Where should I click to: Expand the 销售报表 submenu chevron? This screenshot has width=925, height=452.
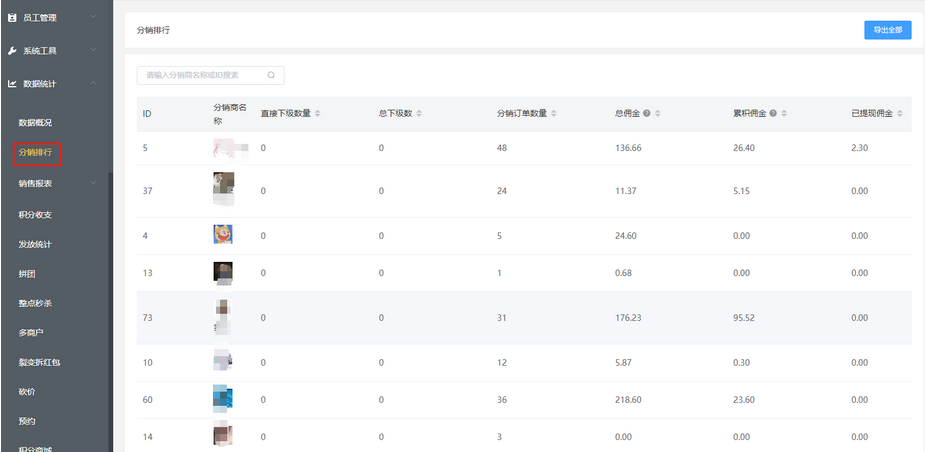coord(93,183)
